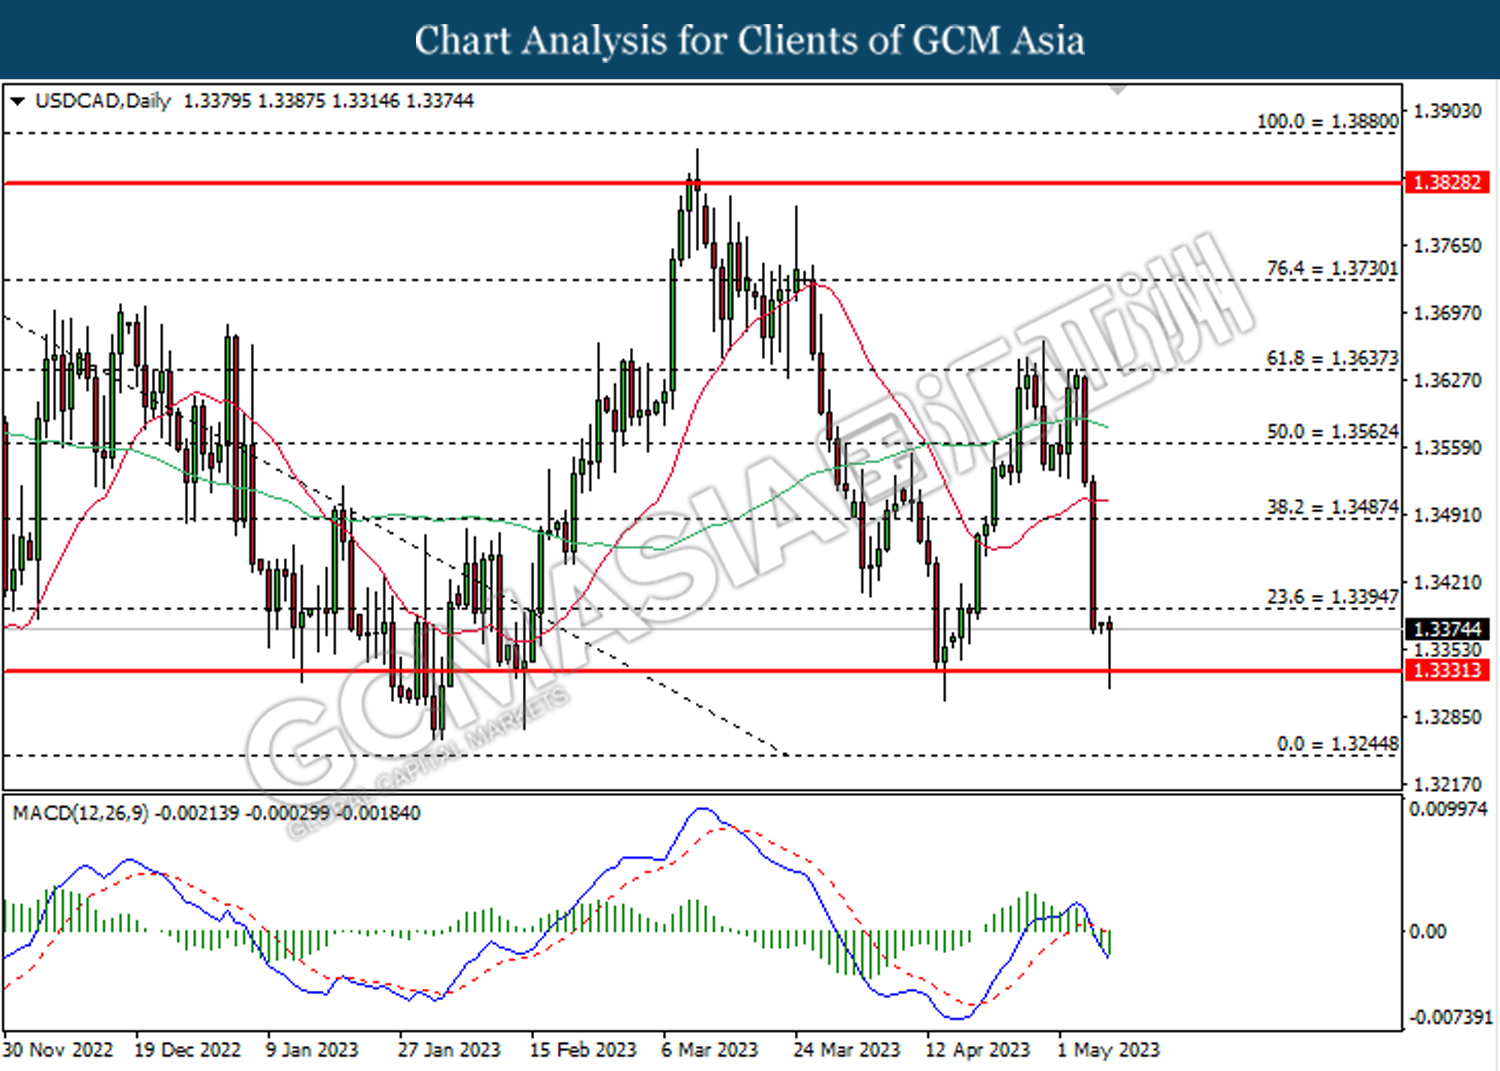The image size is (1500, 1071).
Task: Select the Fibonacci label 100.0 = 1.38800
Action: tap(1327, 121)
